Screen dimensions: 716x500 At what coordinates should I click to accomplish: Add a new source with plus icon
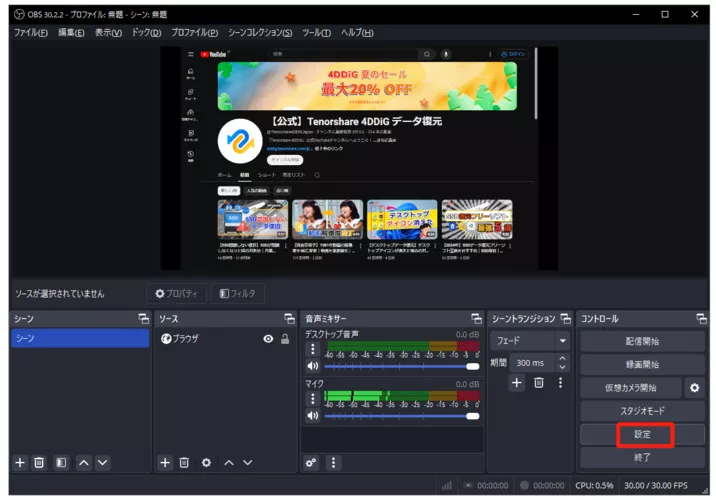pos(166,462)
